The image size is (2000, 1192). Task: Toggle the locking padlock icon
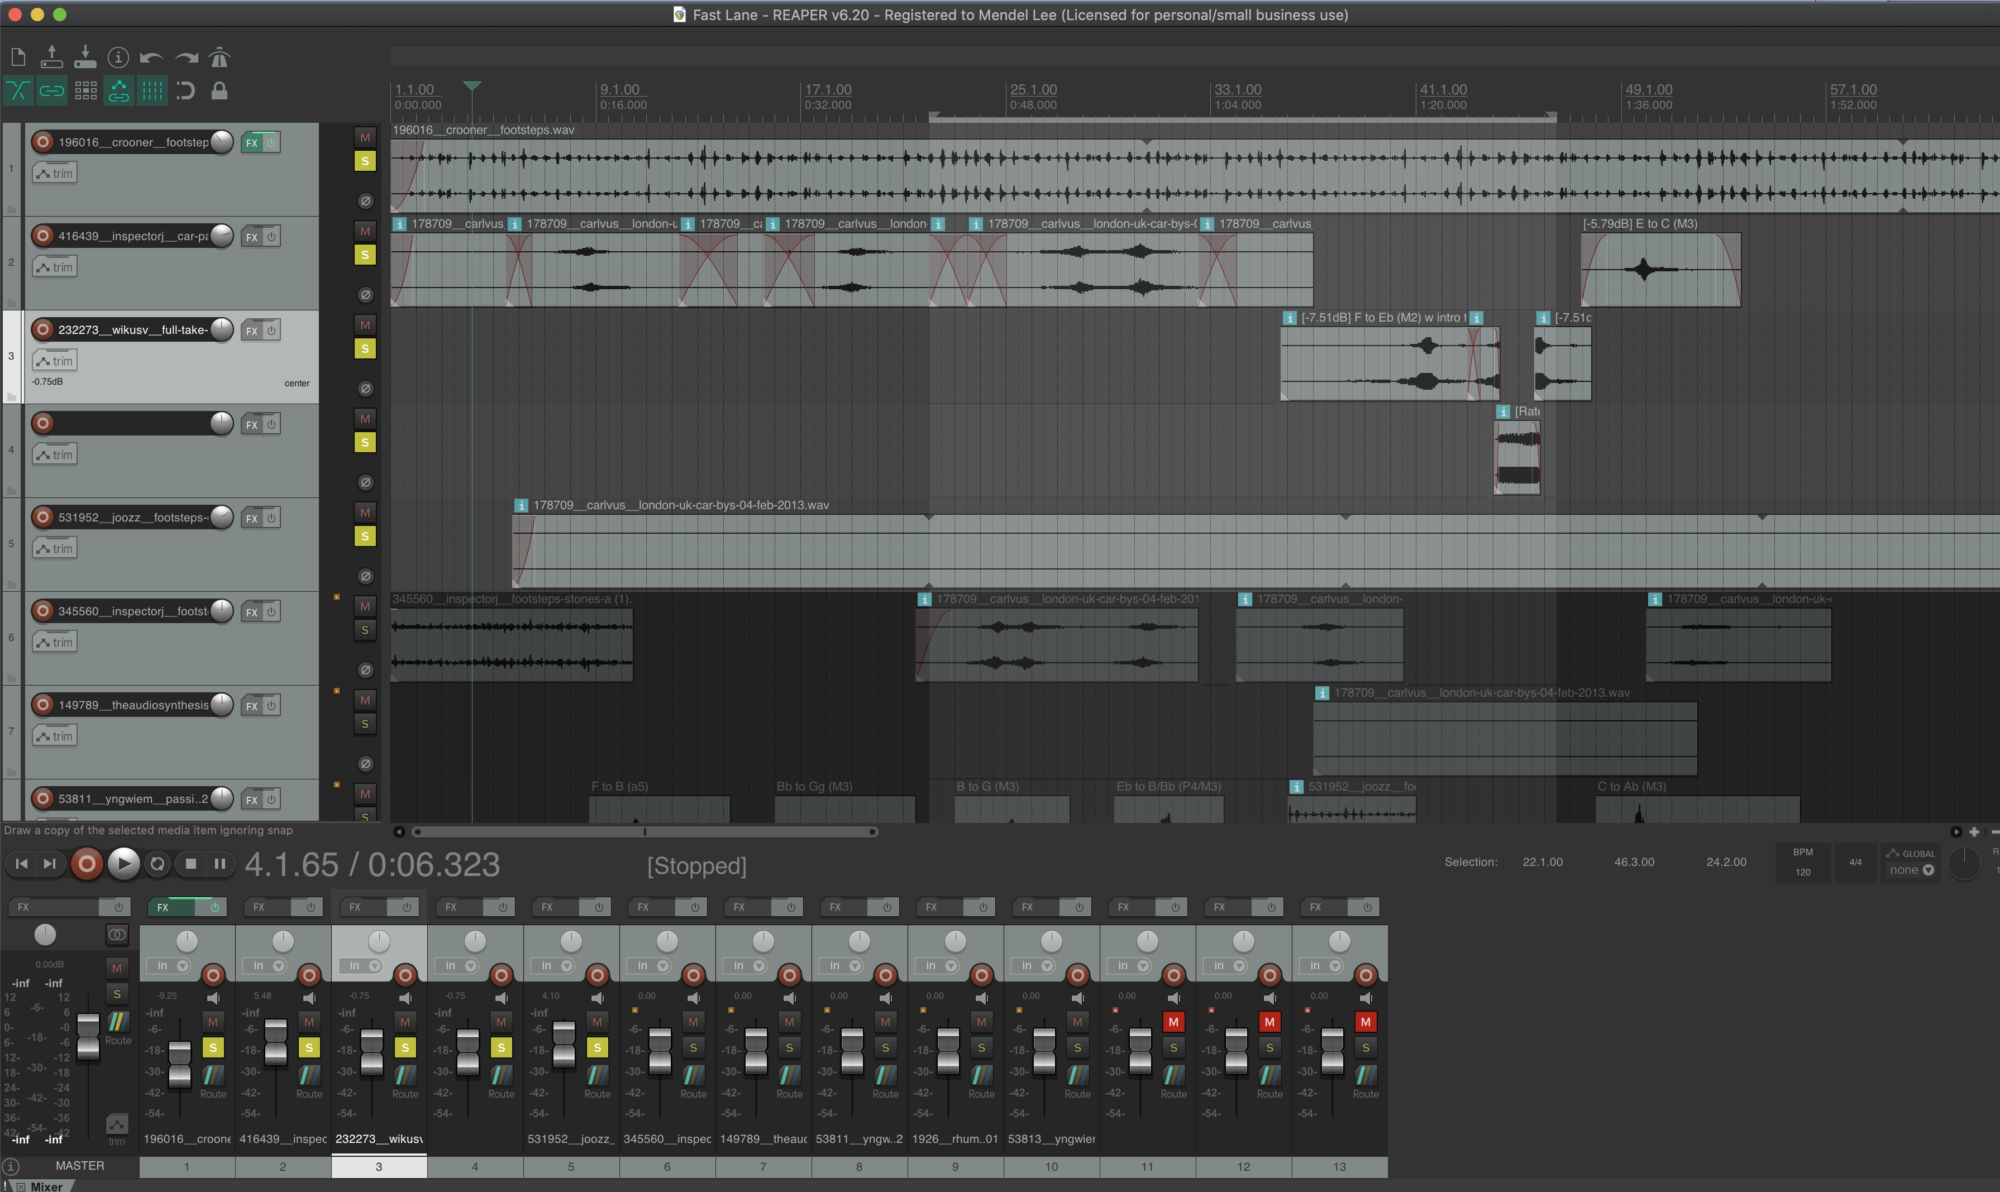pyautogui.click(x=219, y=91)
